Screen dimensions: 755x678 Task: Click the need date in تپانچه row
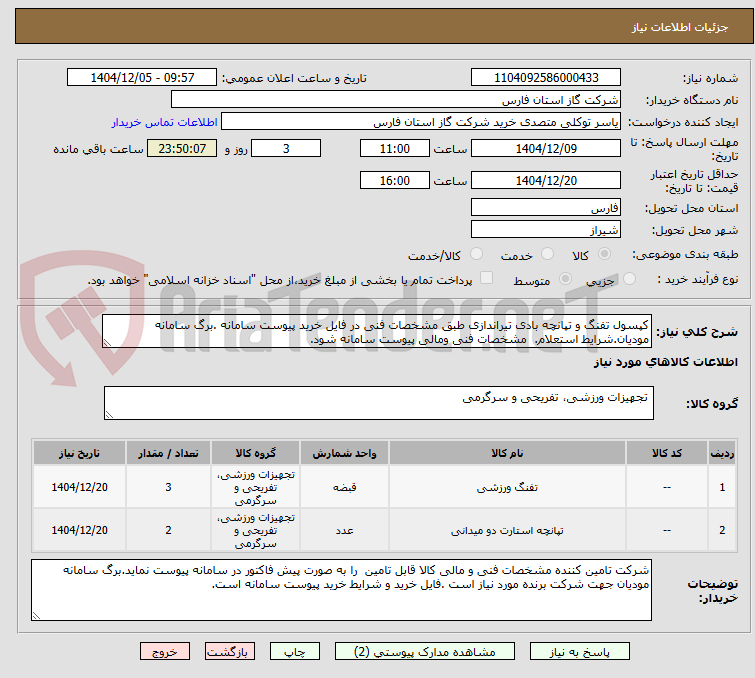(x=79, y=530)
